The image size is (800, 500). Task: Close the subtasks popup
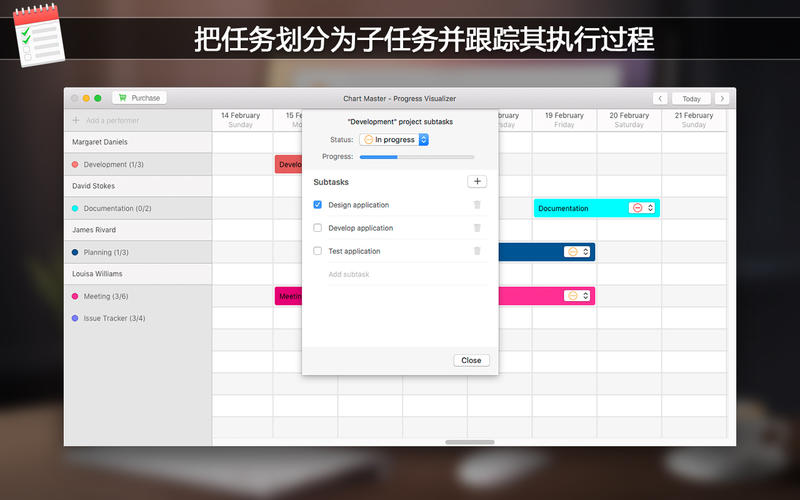[471, 360]
